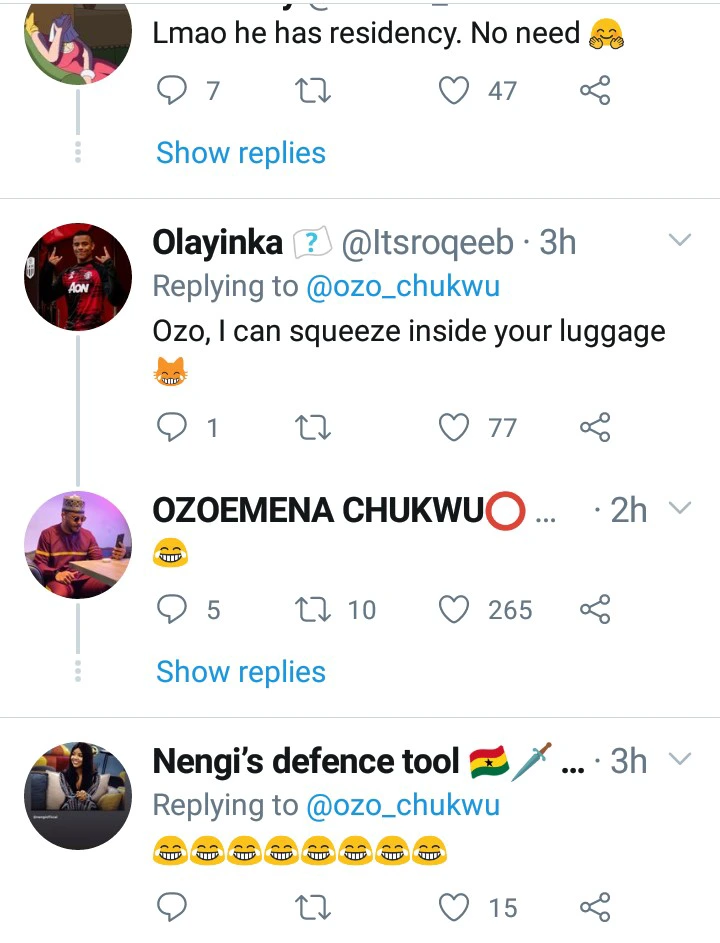The width and height of the screenshot is (720, 943).
Task: Open Olayinka's profile picture
Action: 77,276
